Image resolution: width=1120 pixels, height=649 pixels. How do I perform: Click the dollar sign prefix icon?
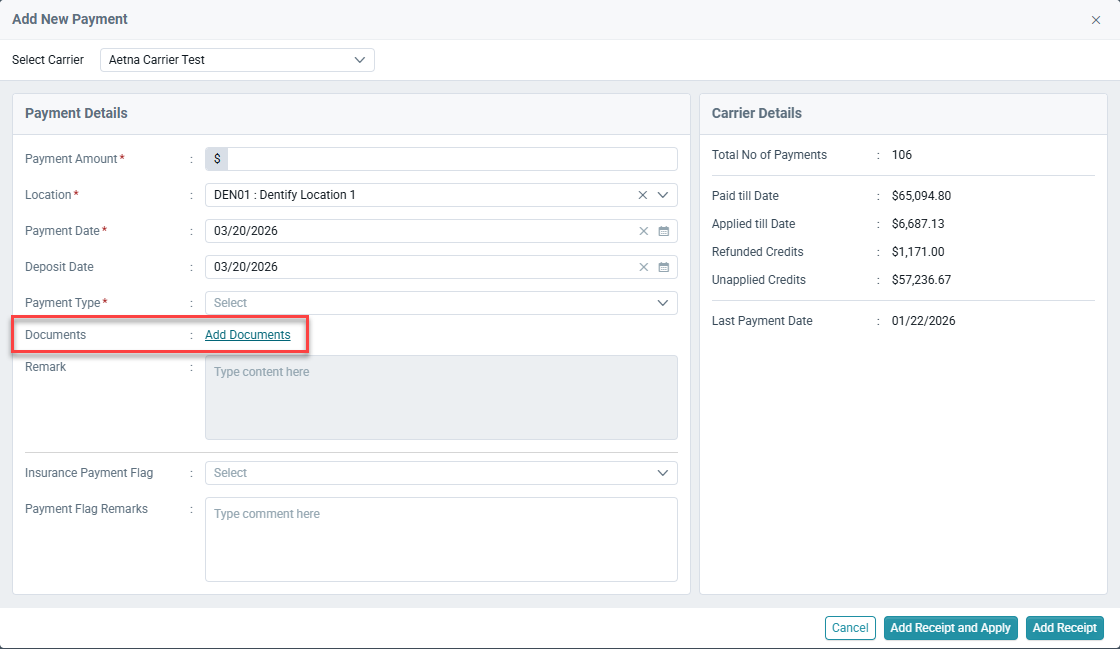click(217, 159)
